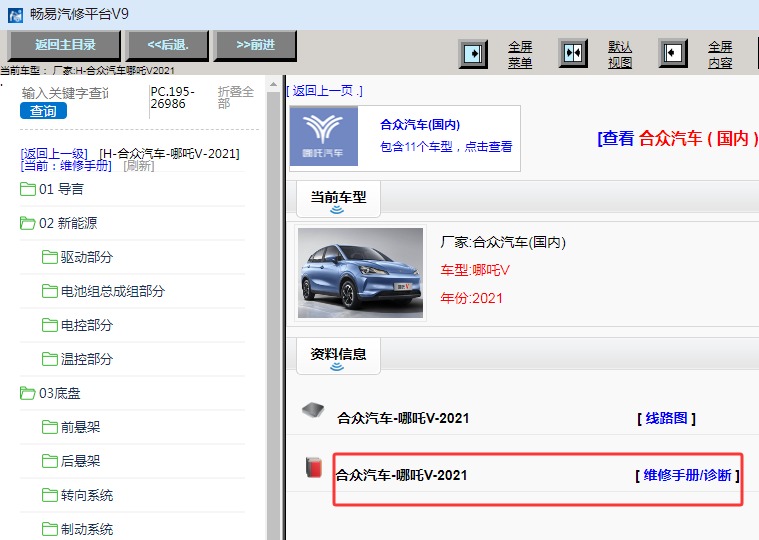Click the 哪吒汽车 brand logo

(x=323, y=136)
